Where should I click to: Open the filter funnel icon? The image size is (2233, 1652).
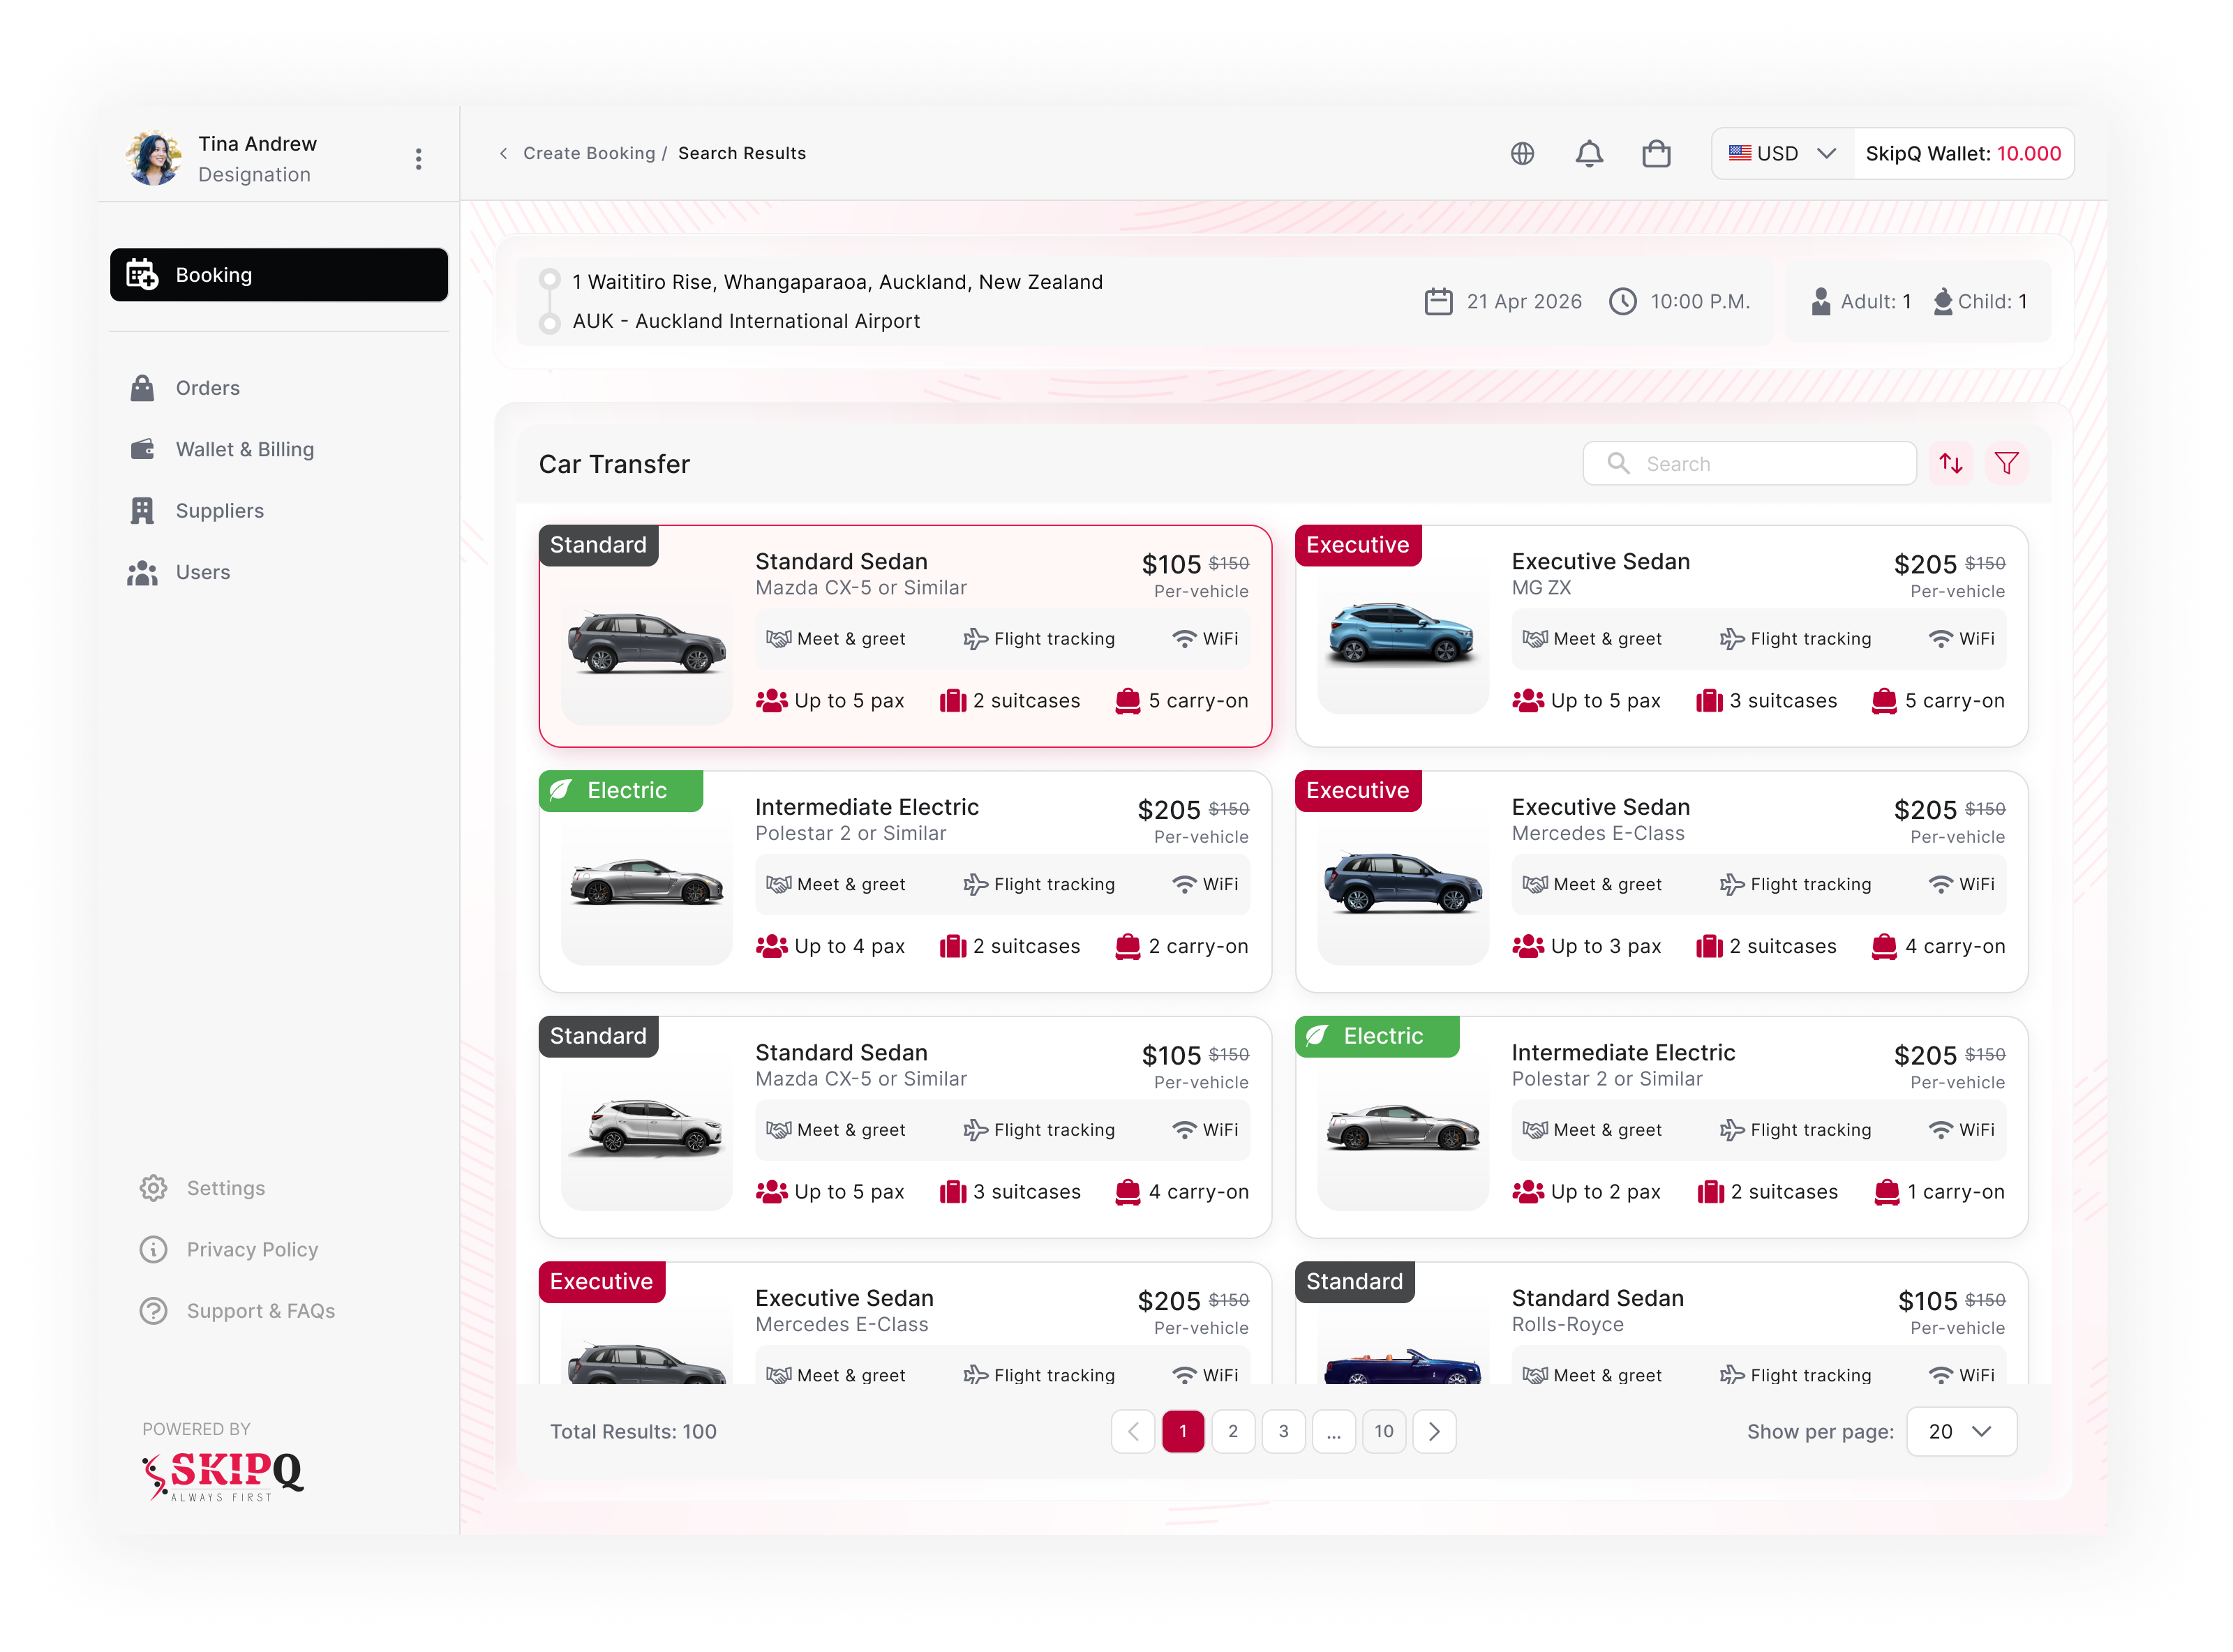(x=2006, y=463)
